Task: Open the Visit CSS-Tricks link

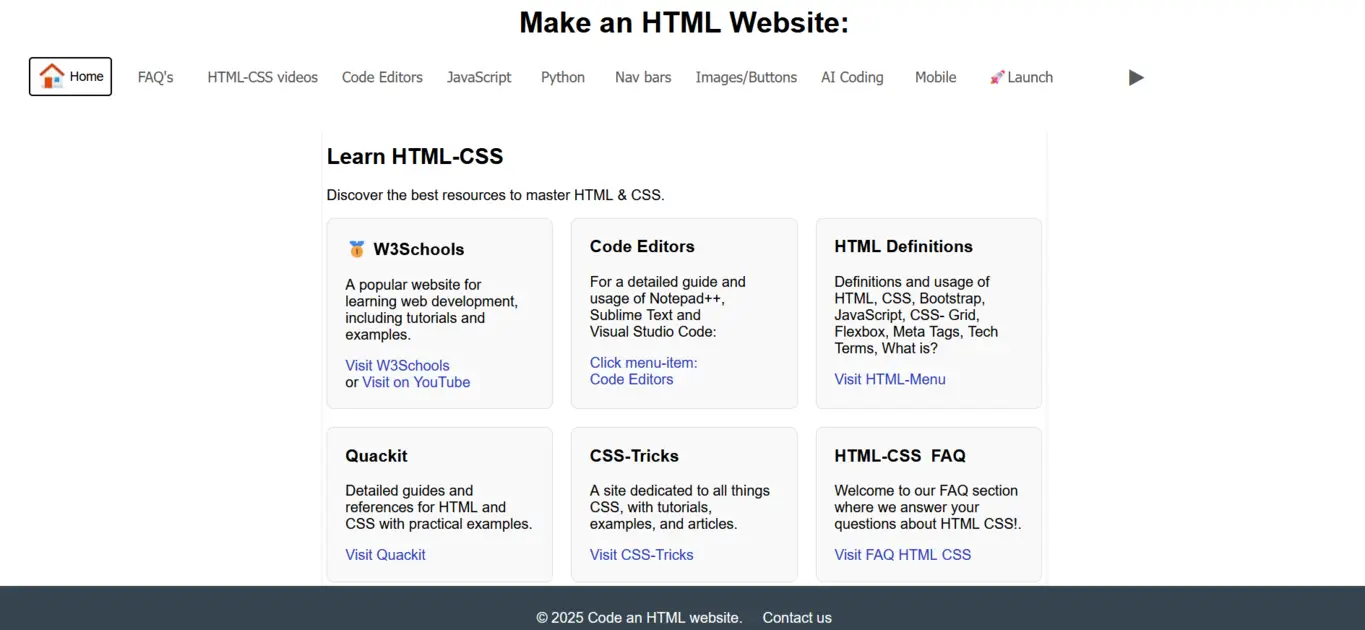Action: point(641,554)
